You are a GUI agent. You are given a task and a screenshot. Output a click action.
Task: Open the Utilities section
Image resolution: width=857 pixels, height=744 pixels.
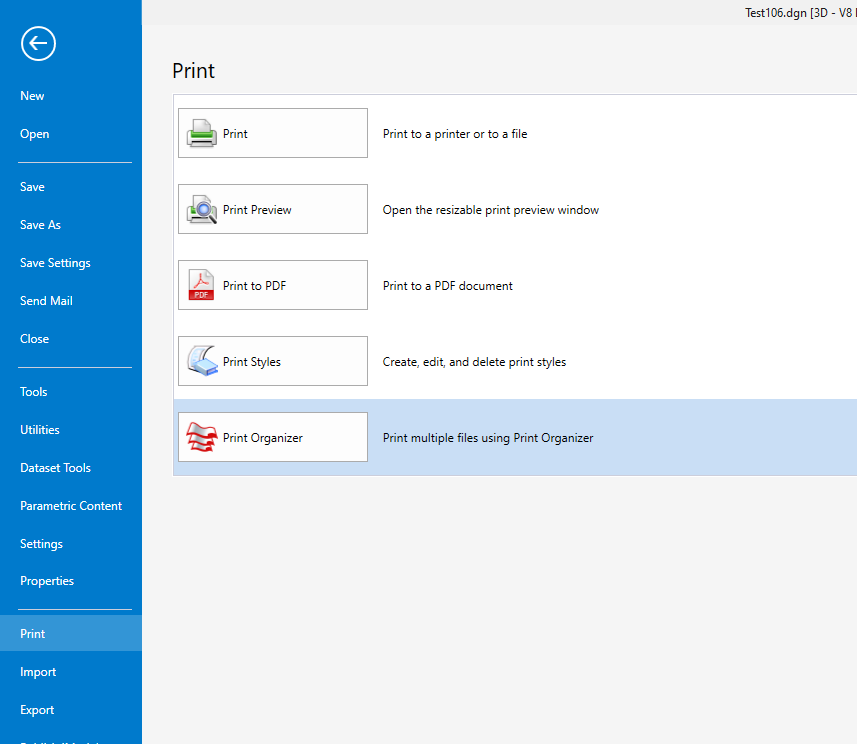coord(40,430)
